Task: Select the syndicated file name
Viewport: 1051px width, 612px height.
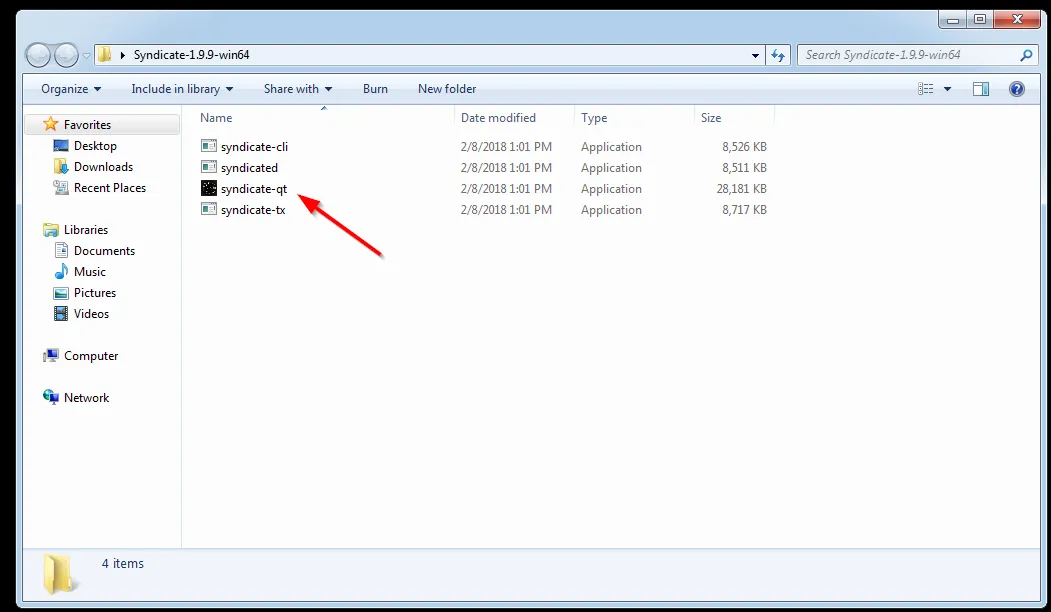Action: coord(249,168)
